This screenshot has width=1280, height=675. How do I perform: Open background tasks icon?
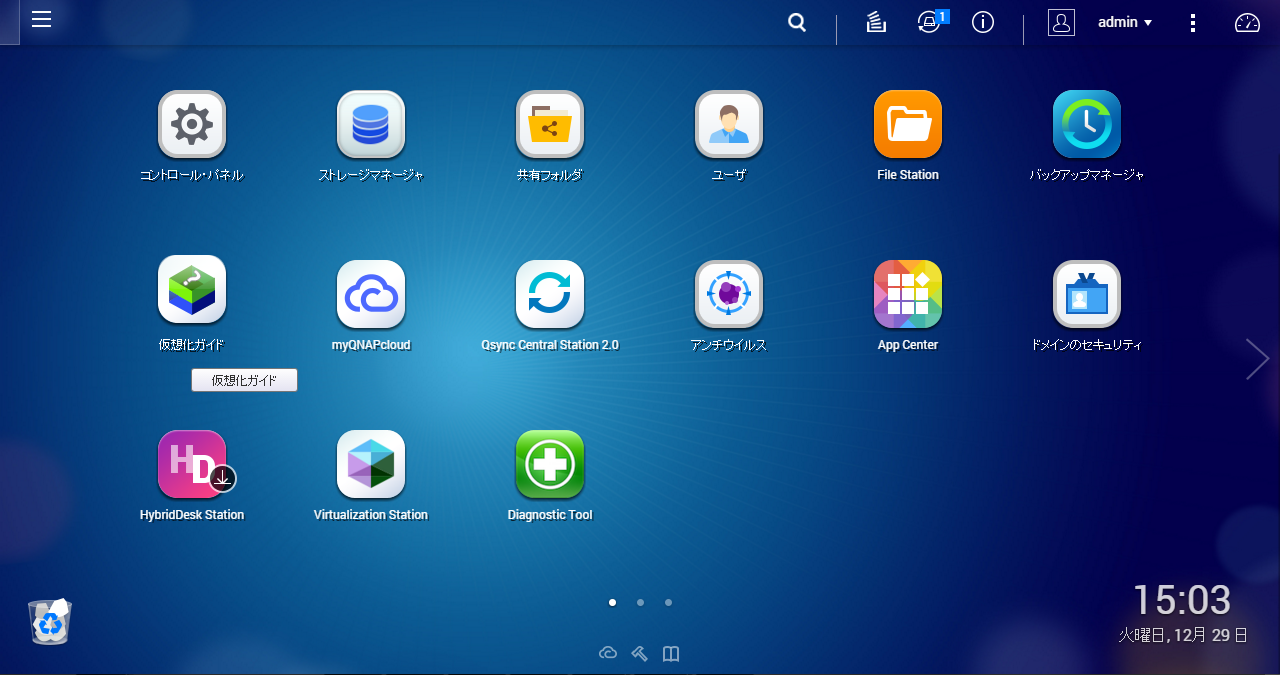tap(876, 22)
